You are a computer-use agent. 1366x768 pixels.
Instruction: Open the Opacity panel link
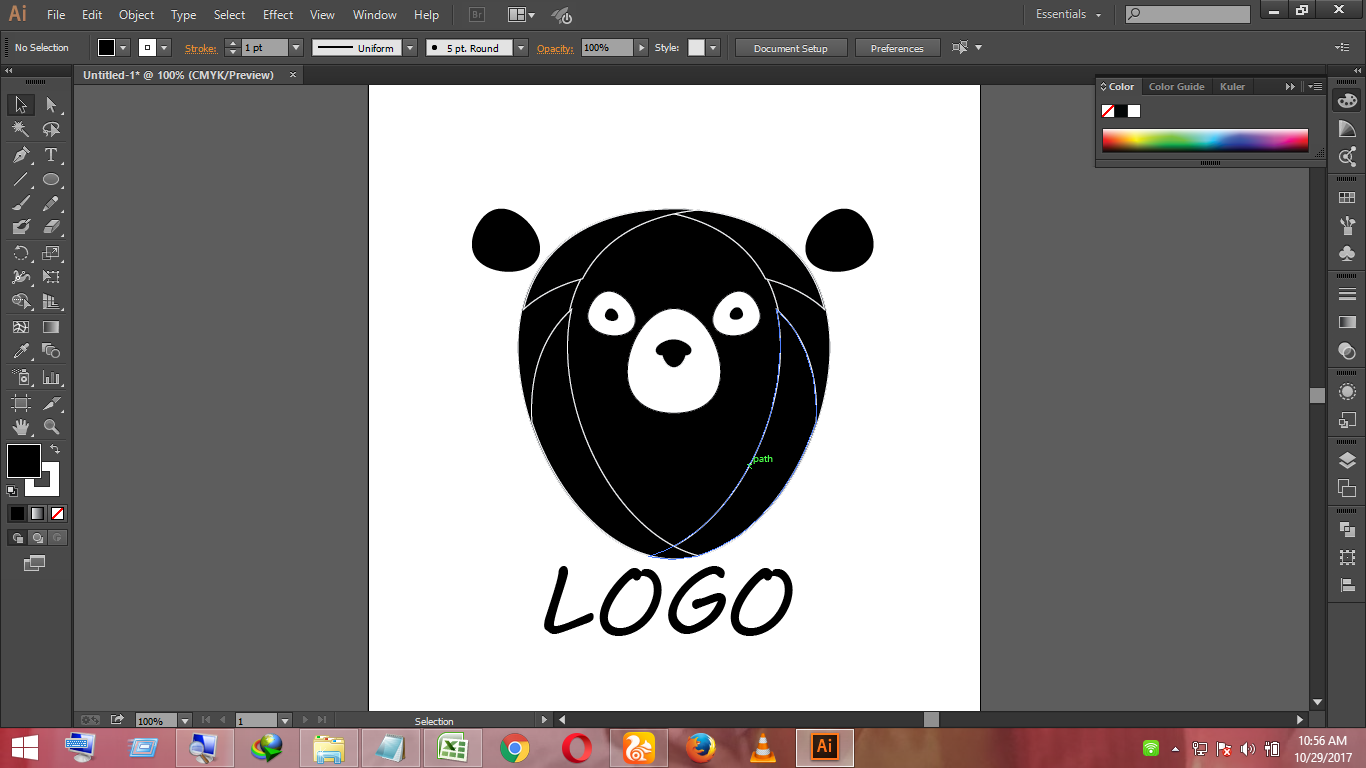pyautogui.click(x=555, y=48)
